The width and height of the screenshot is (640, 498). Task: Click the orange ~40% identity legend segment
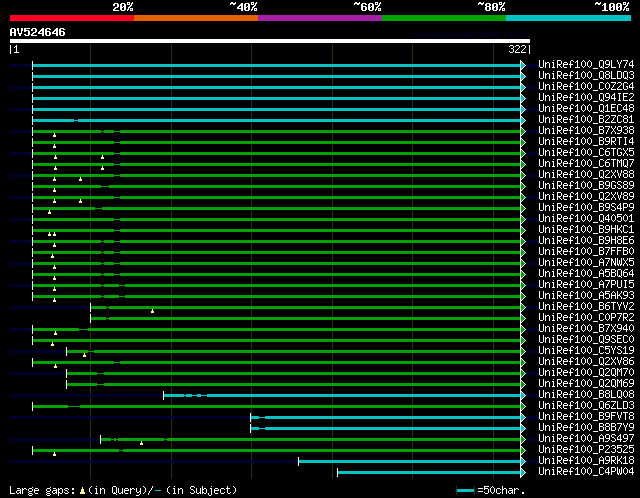(195, 18)
